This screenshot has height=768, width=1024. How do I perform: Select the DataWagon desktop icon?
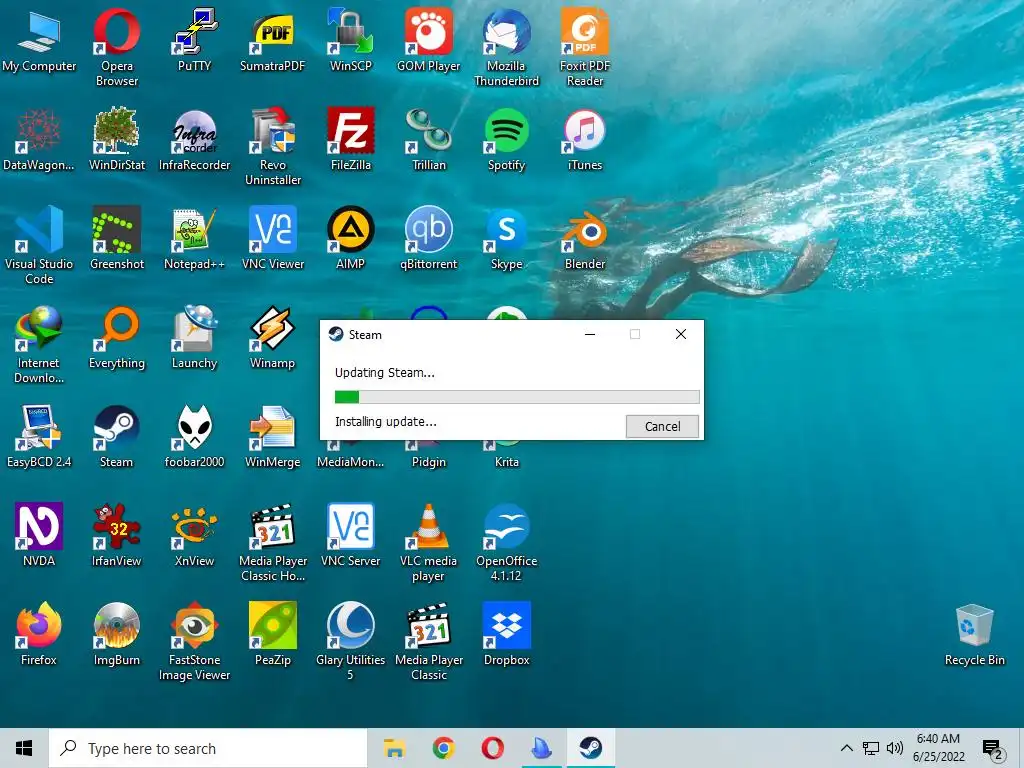pos(39,139)
